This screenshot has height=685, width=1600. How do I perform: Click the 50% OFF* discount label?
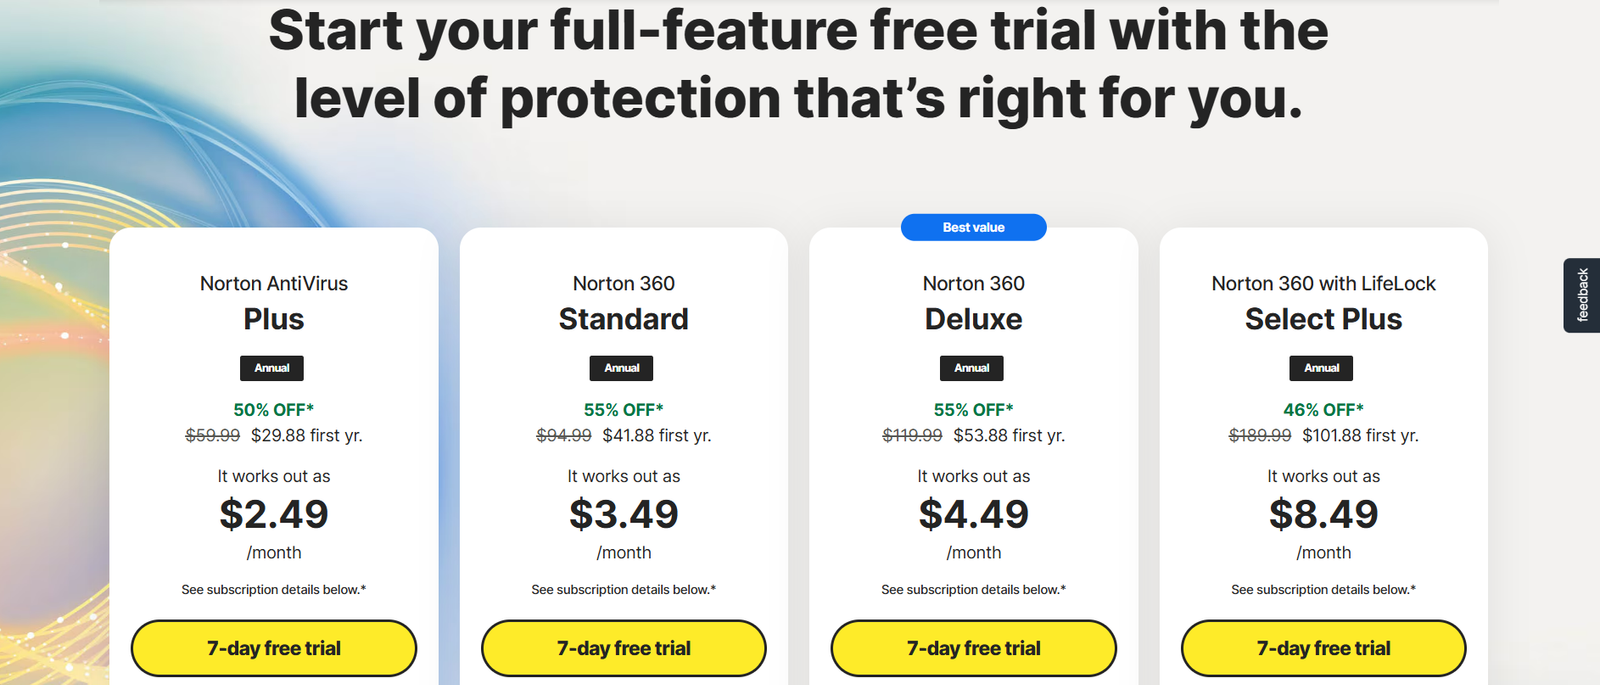point(274,410)
